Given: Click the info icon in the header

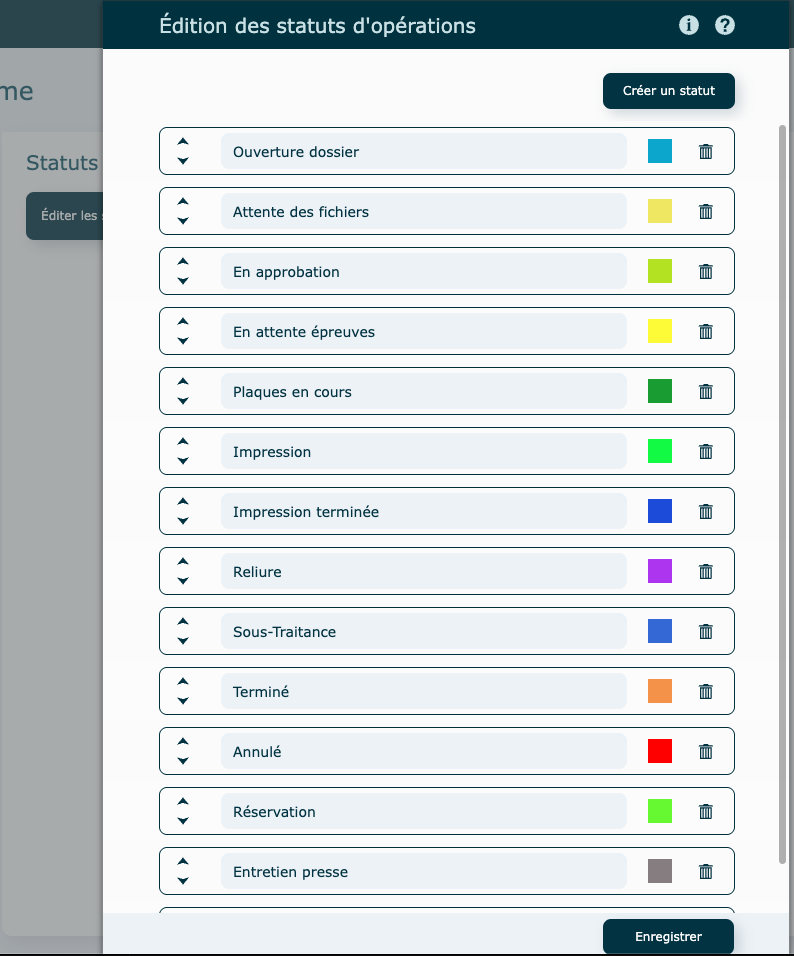Looking at the screenshot, I should tap(689, 25).
